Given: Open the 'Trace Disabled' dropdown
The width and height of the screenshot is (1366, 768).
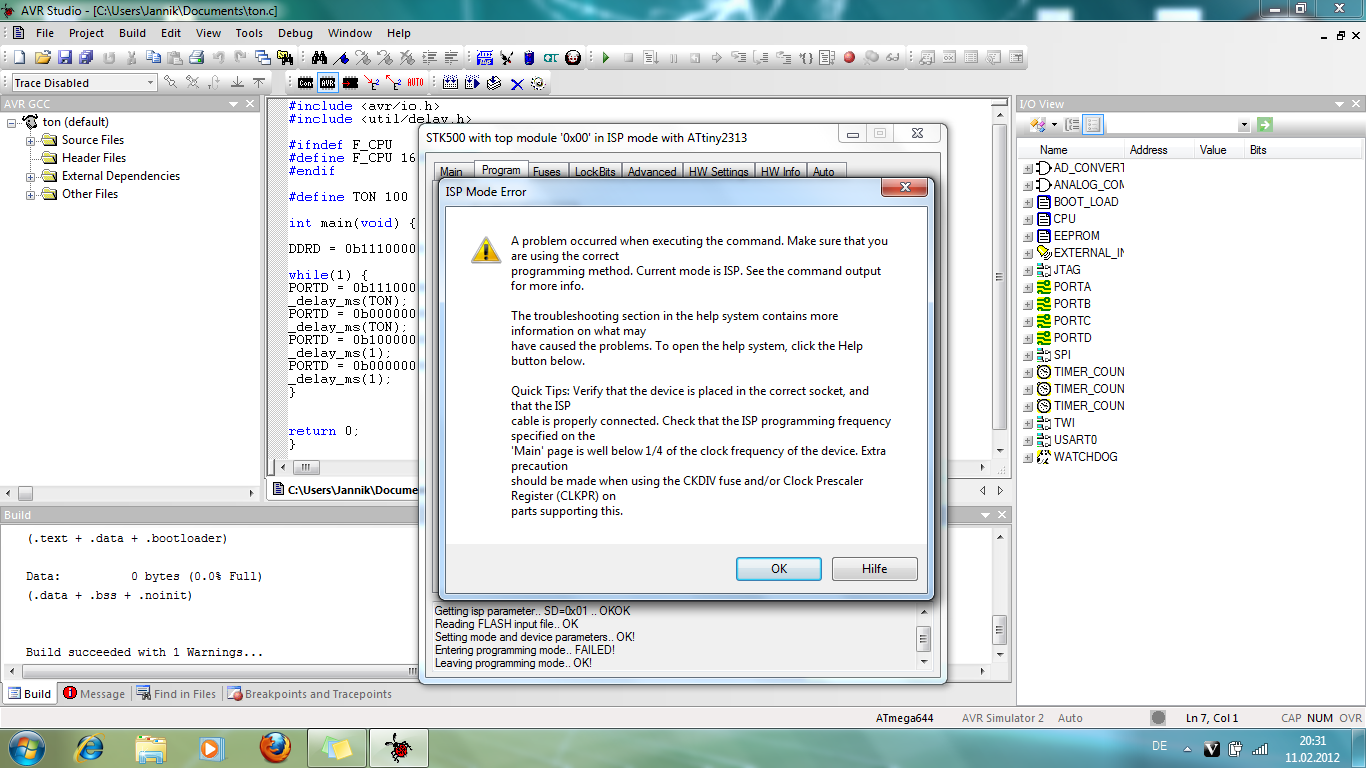Looking at the screenshot, I should coord(150,83).
